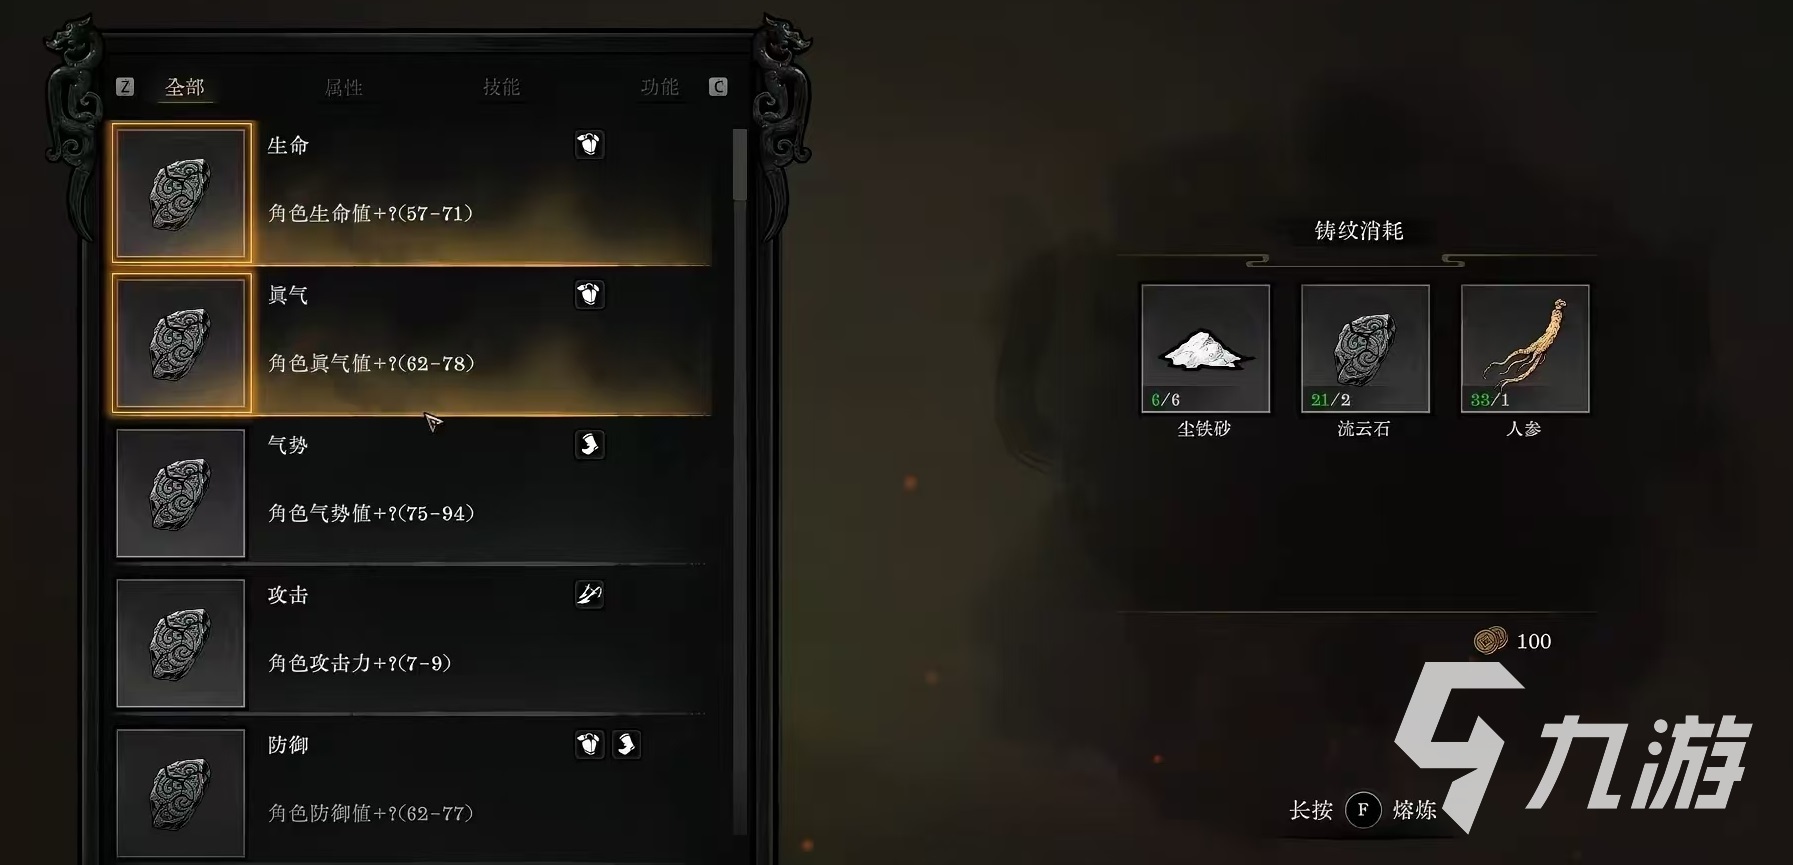Select the 人参 ginseng material thumbnail
The width and height of the screenshot is (1793, 865).
(x=1525, y=348)
